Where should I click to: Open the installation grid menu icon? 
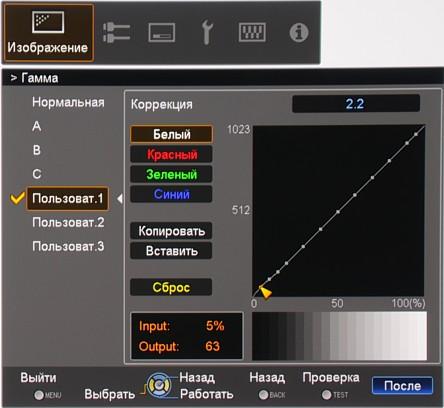click(252, 32)
